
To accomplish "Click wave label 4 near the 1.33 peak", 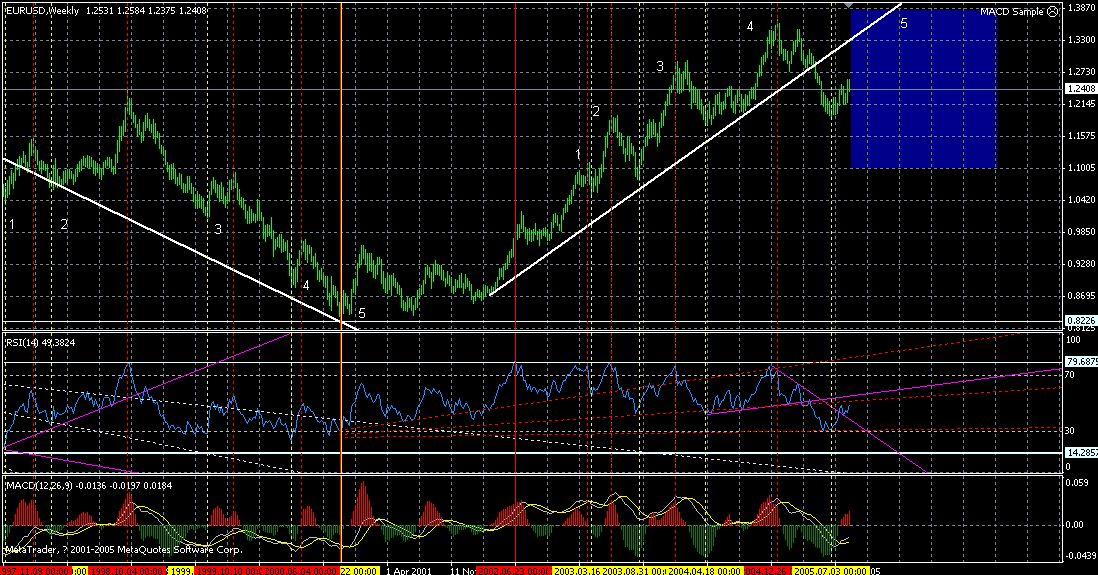I will [750, 27].
